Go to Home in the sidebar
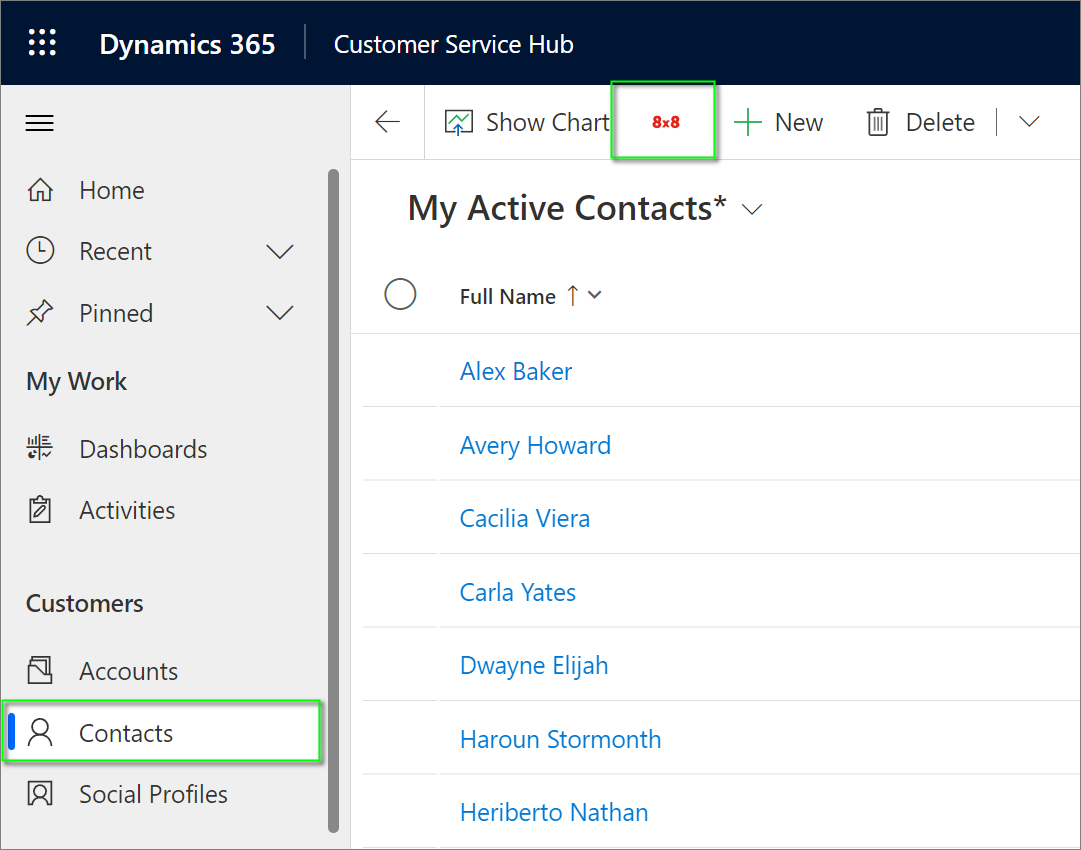1081x850 pixels. (x=111, y=190)
